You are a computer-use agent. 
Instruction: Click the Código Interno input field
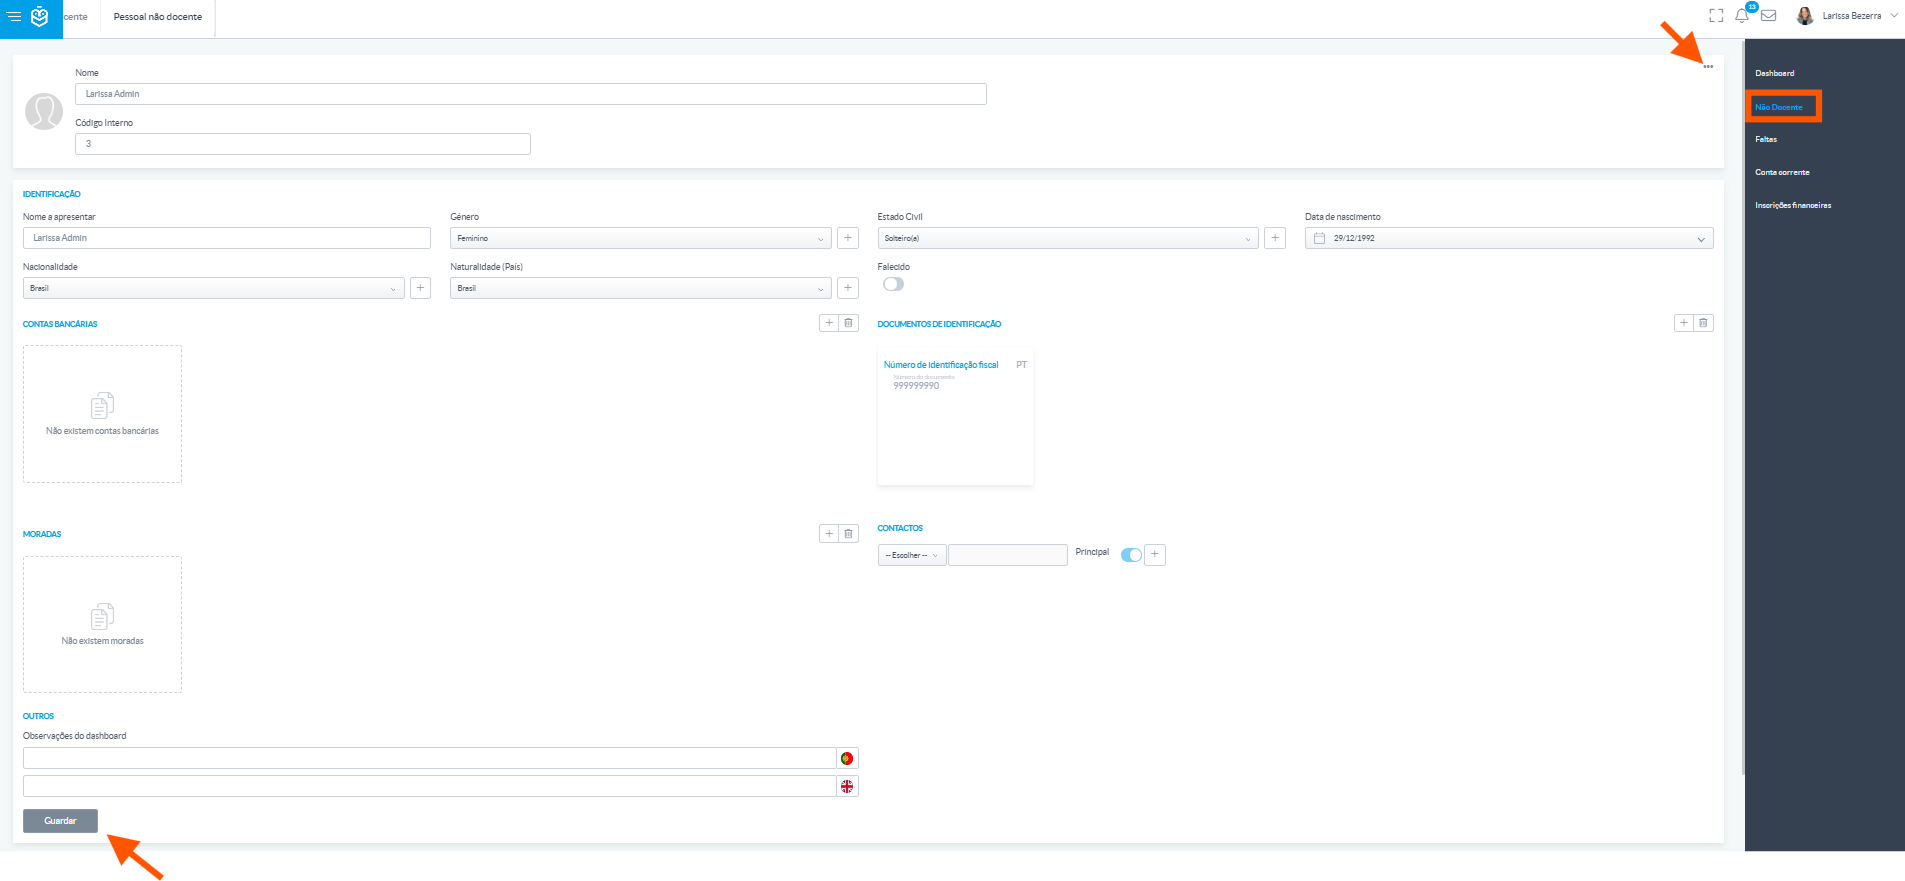tap(303, 144)
